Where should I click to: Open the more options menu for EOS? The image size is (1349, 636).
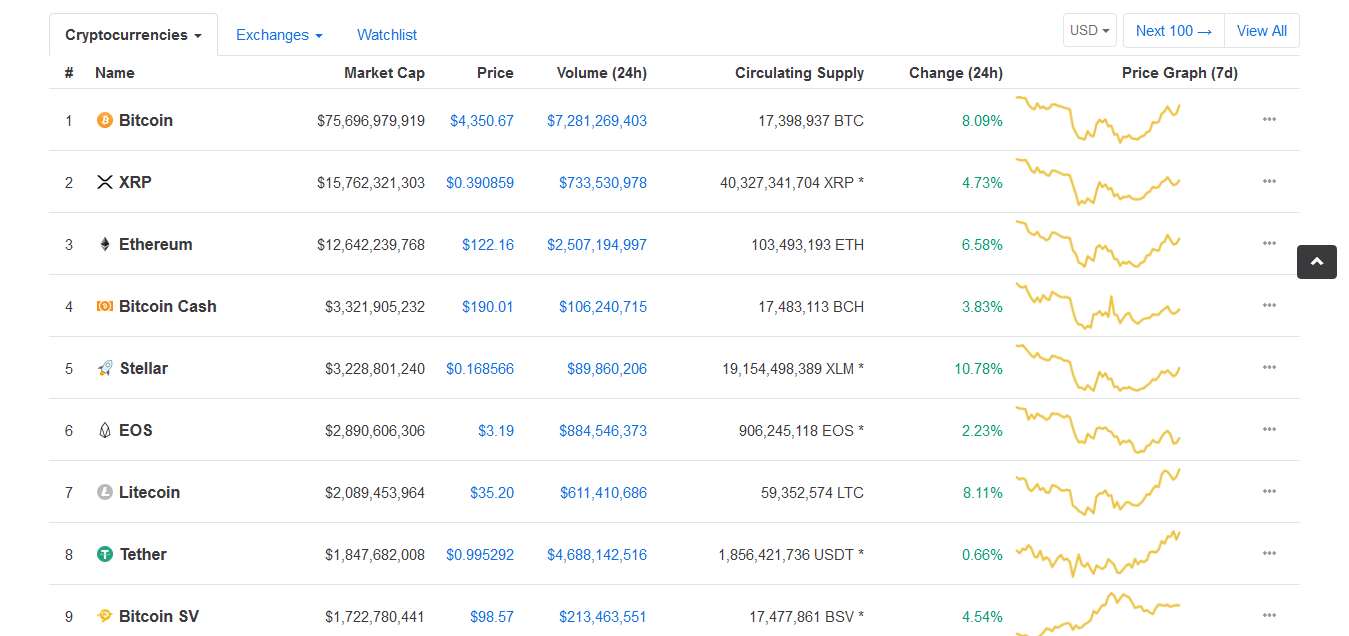coord(1269,429)
